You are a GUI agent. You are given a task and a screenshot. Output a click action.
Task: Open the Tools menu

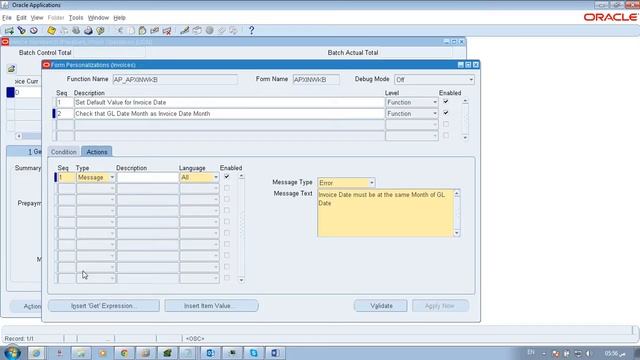pos(76,18)
